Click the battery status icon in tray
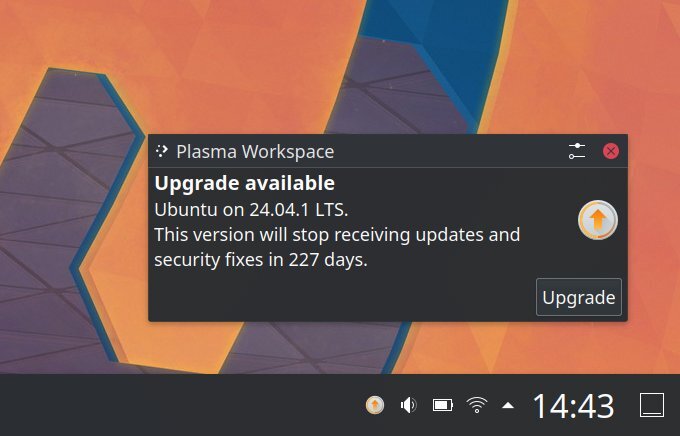Viewport: 680px width, 436px height. (443, 405)
